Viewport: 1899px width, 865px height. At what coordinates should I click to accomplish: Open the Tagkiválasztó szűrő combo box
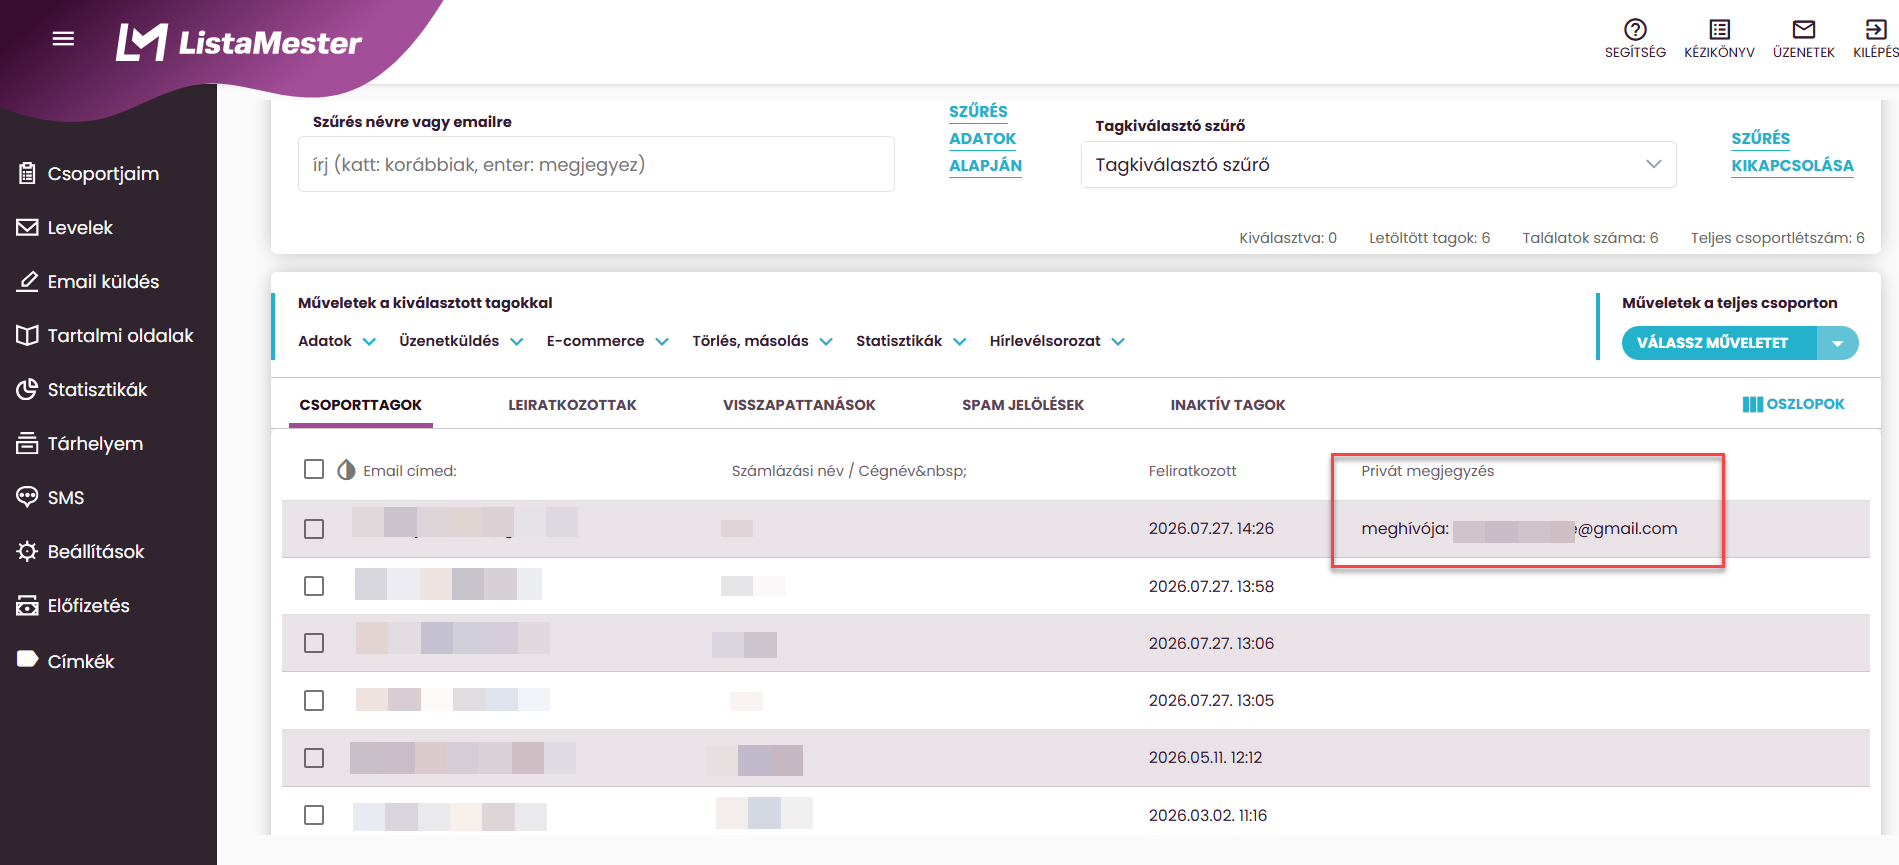coord(1378,165)
